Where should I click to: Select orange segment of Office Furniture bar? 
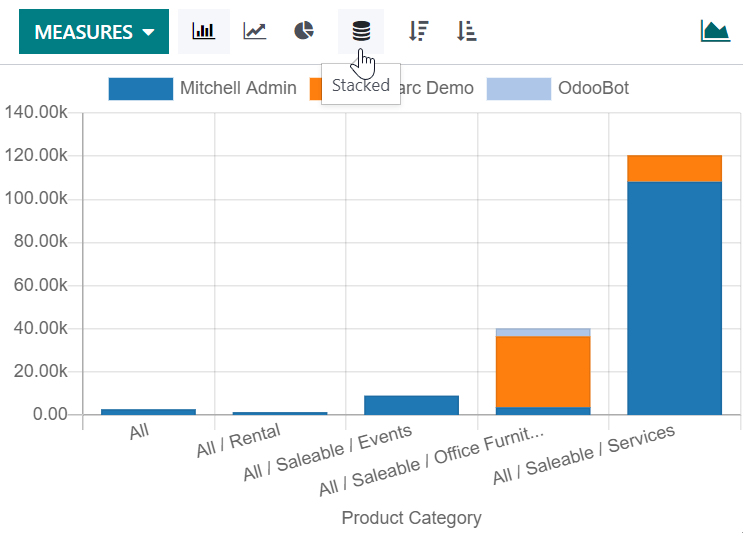click(x=543, y=371)
